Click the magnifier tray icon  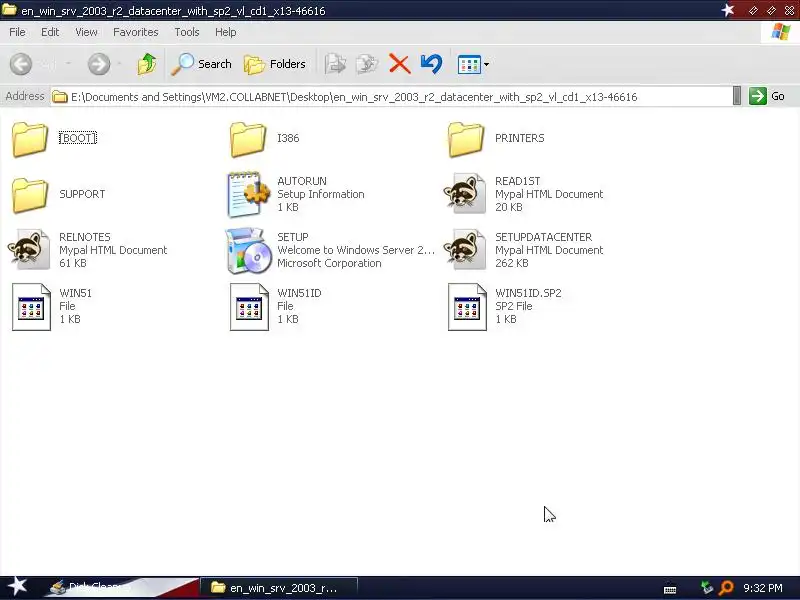coord(726,588)
